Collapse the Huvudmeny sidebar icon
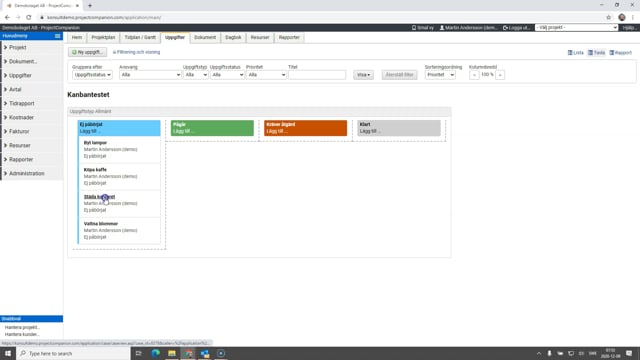 [x=58, y=36]
